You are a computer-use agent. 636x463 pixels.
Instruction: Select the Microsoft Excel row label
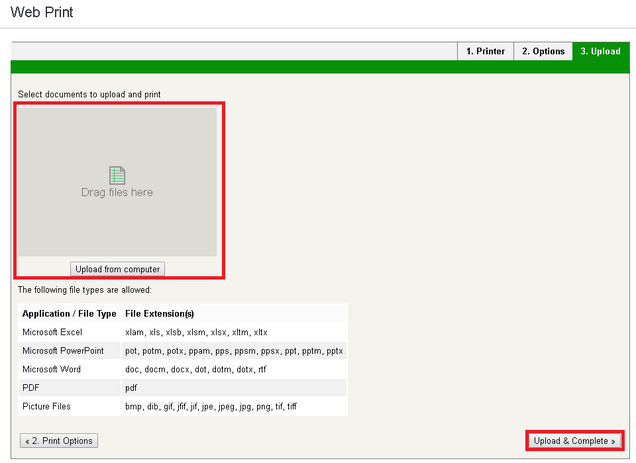point(52,332)
